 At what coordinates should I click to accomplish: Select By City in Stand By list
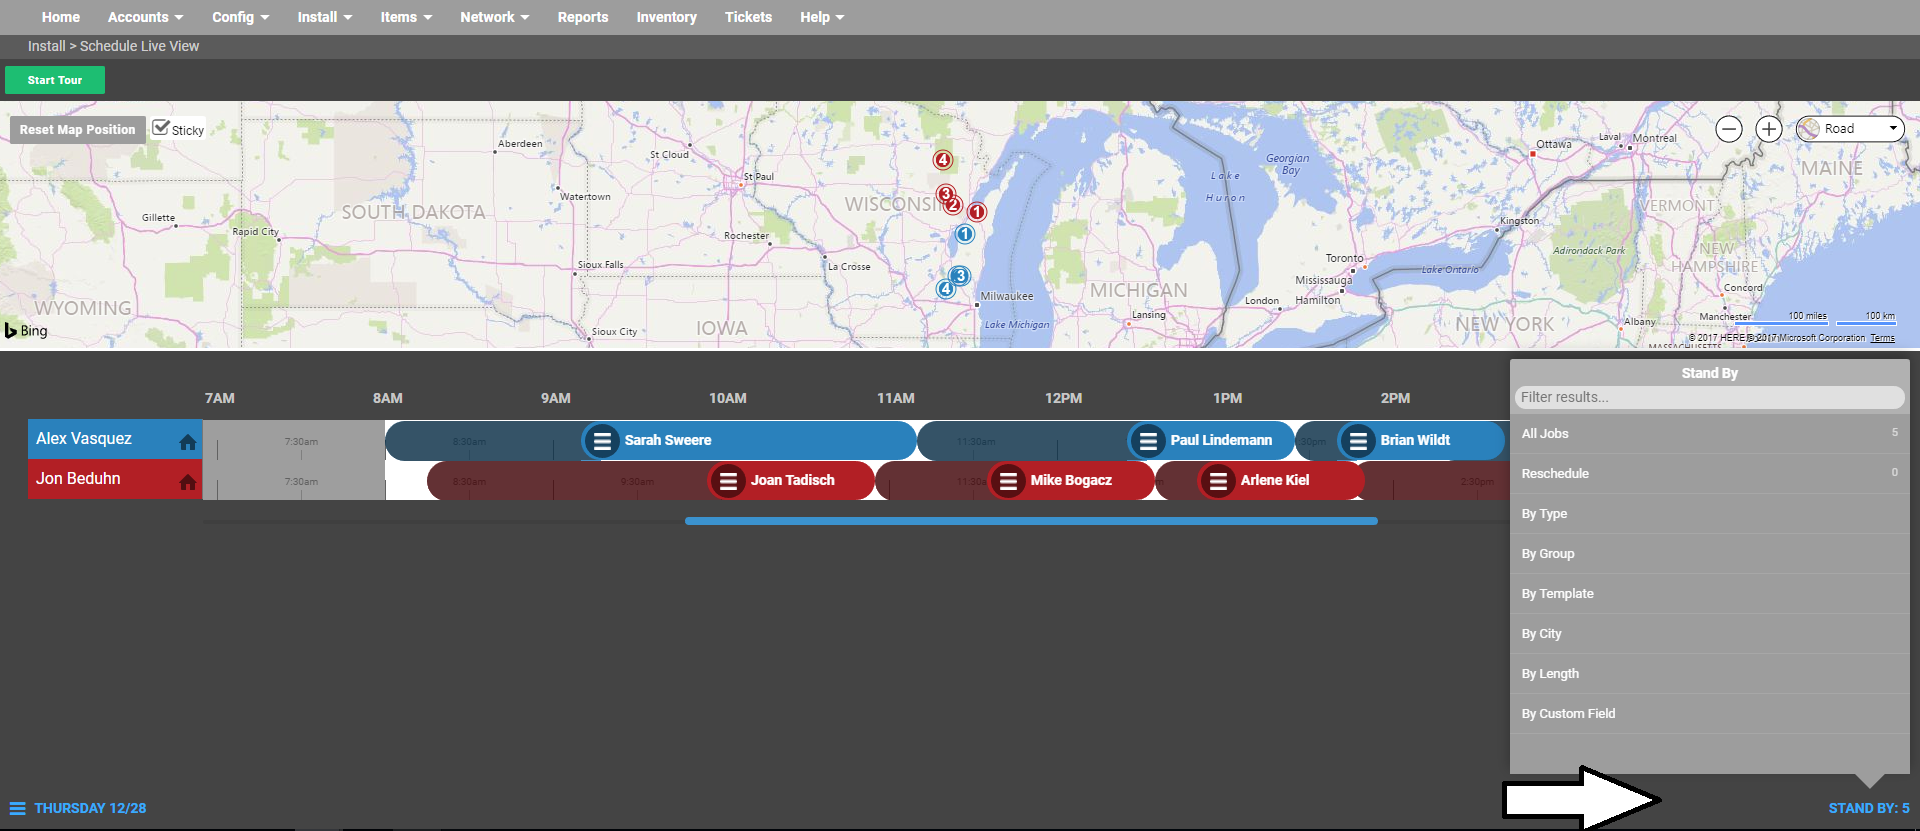pos(1541,633)
